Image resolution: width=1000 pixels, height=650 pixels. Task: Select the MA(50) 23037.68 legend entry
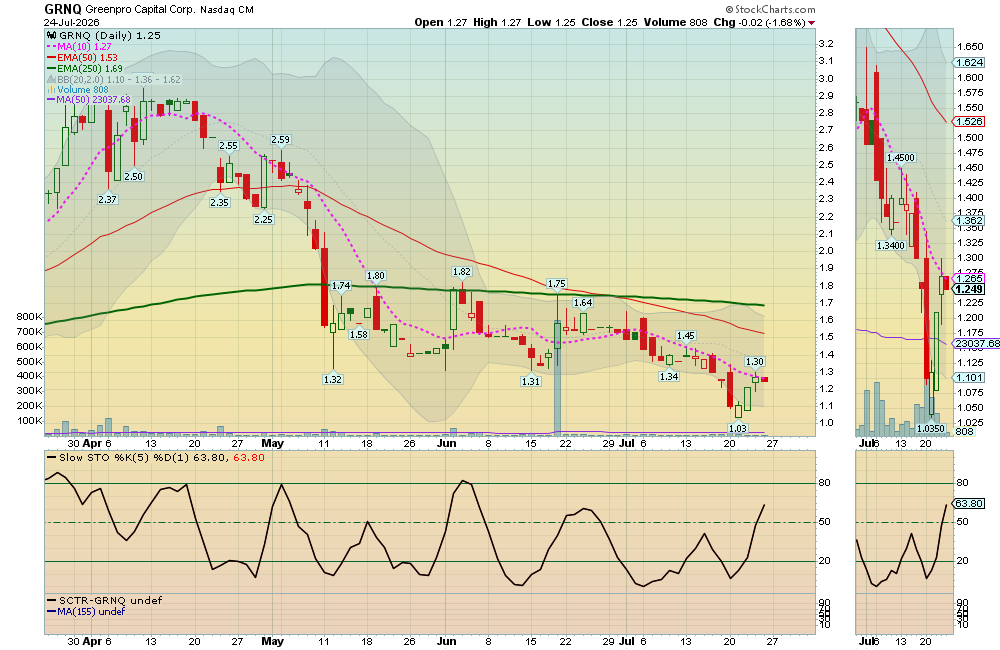click(x=89, y=100)
